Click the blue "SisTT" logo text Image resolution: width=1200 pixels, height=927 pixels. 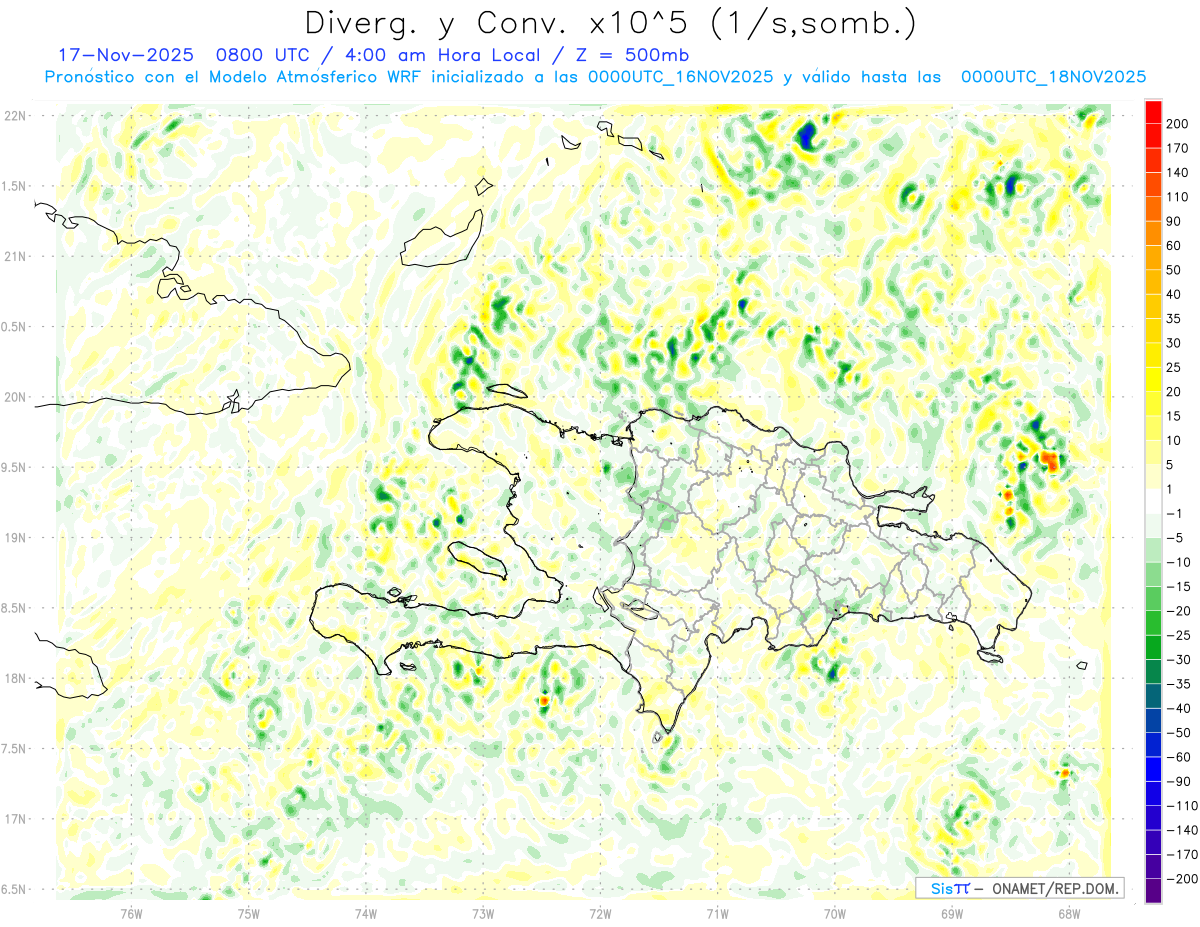pos(950,888)
